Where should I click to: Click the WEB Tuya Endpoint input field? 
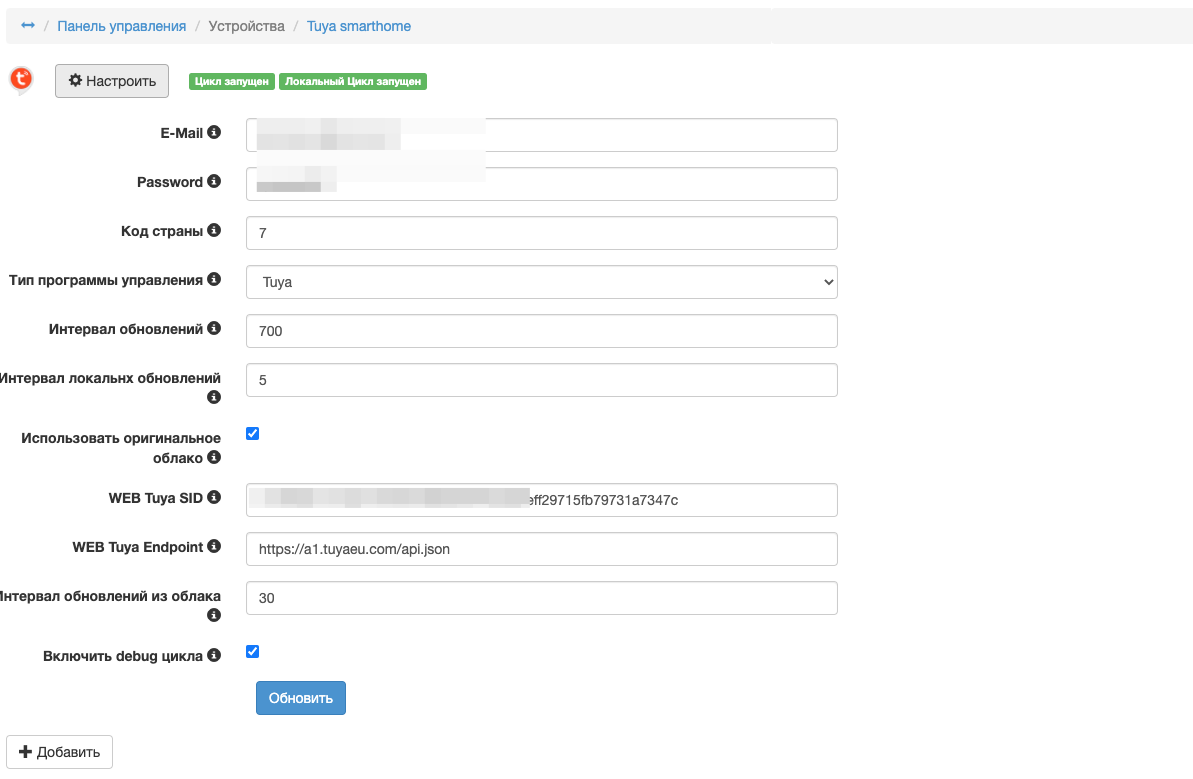(x=541, y=549)
